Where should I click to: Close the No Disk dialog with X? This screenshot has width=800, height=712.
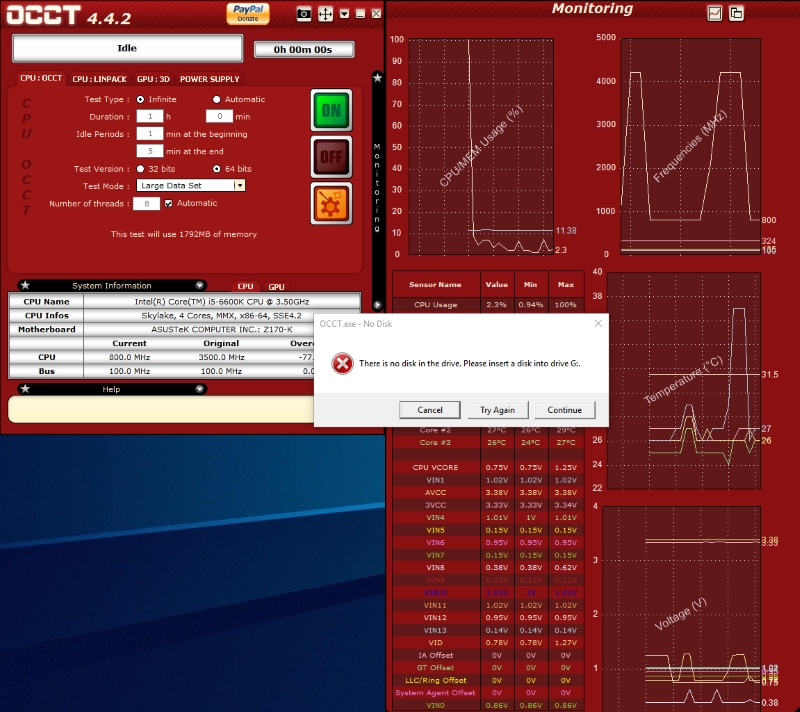point(598,323)
